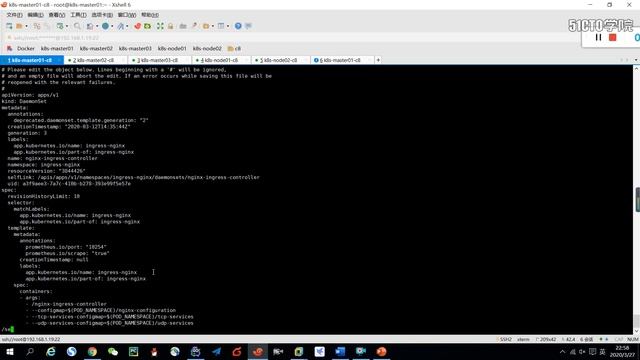The width and height of the screenshot is (640, 360).
Task: Stop the screen recording with red square
Action: [x=612, y=37]
